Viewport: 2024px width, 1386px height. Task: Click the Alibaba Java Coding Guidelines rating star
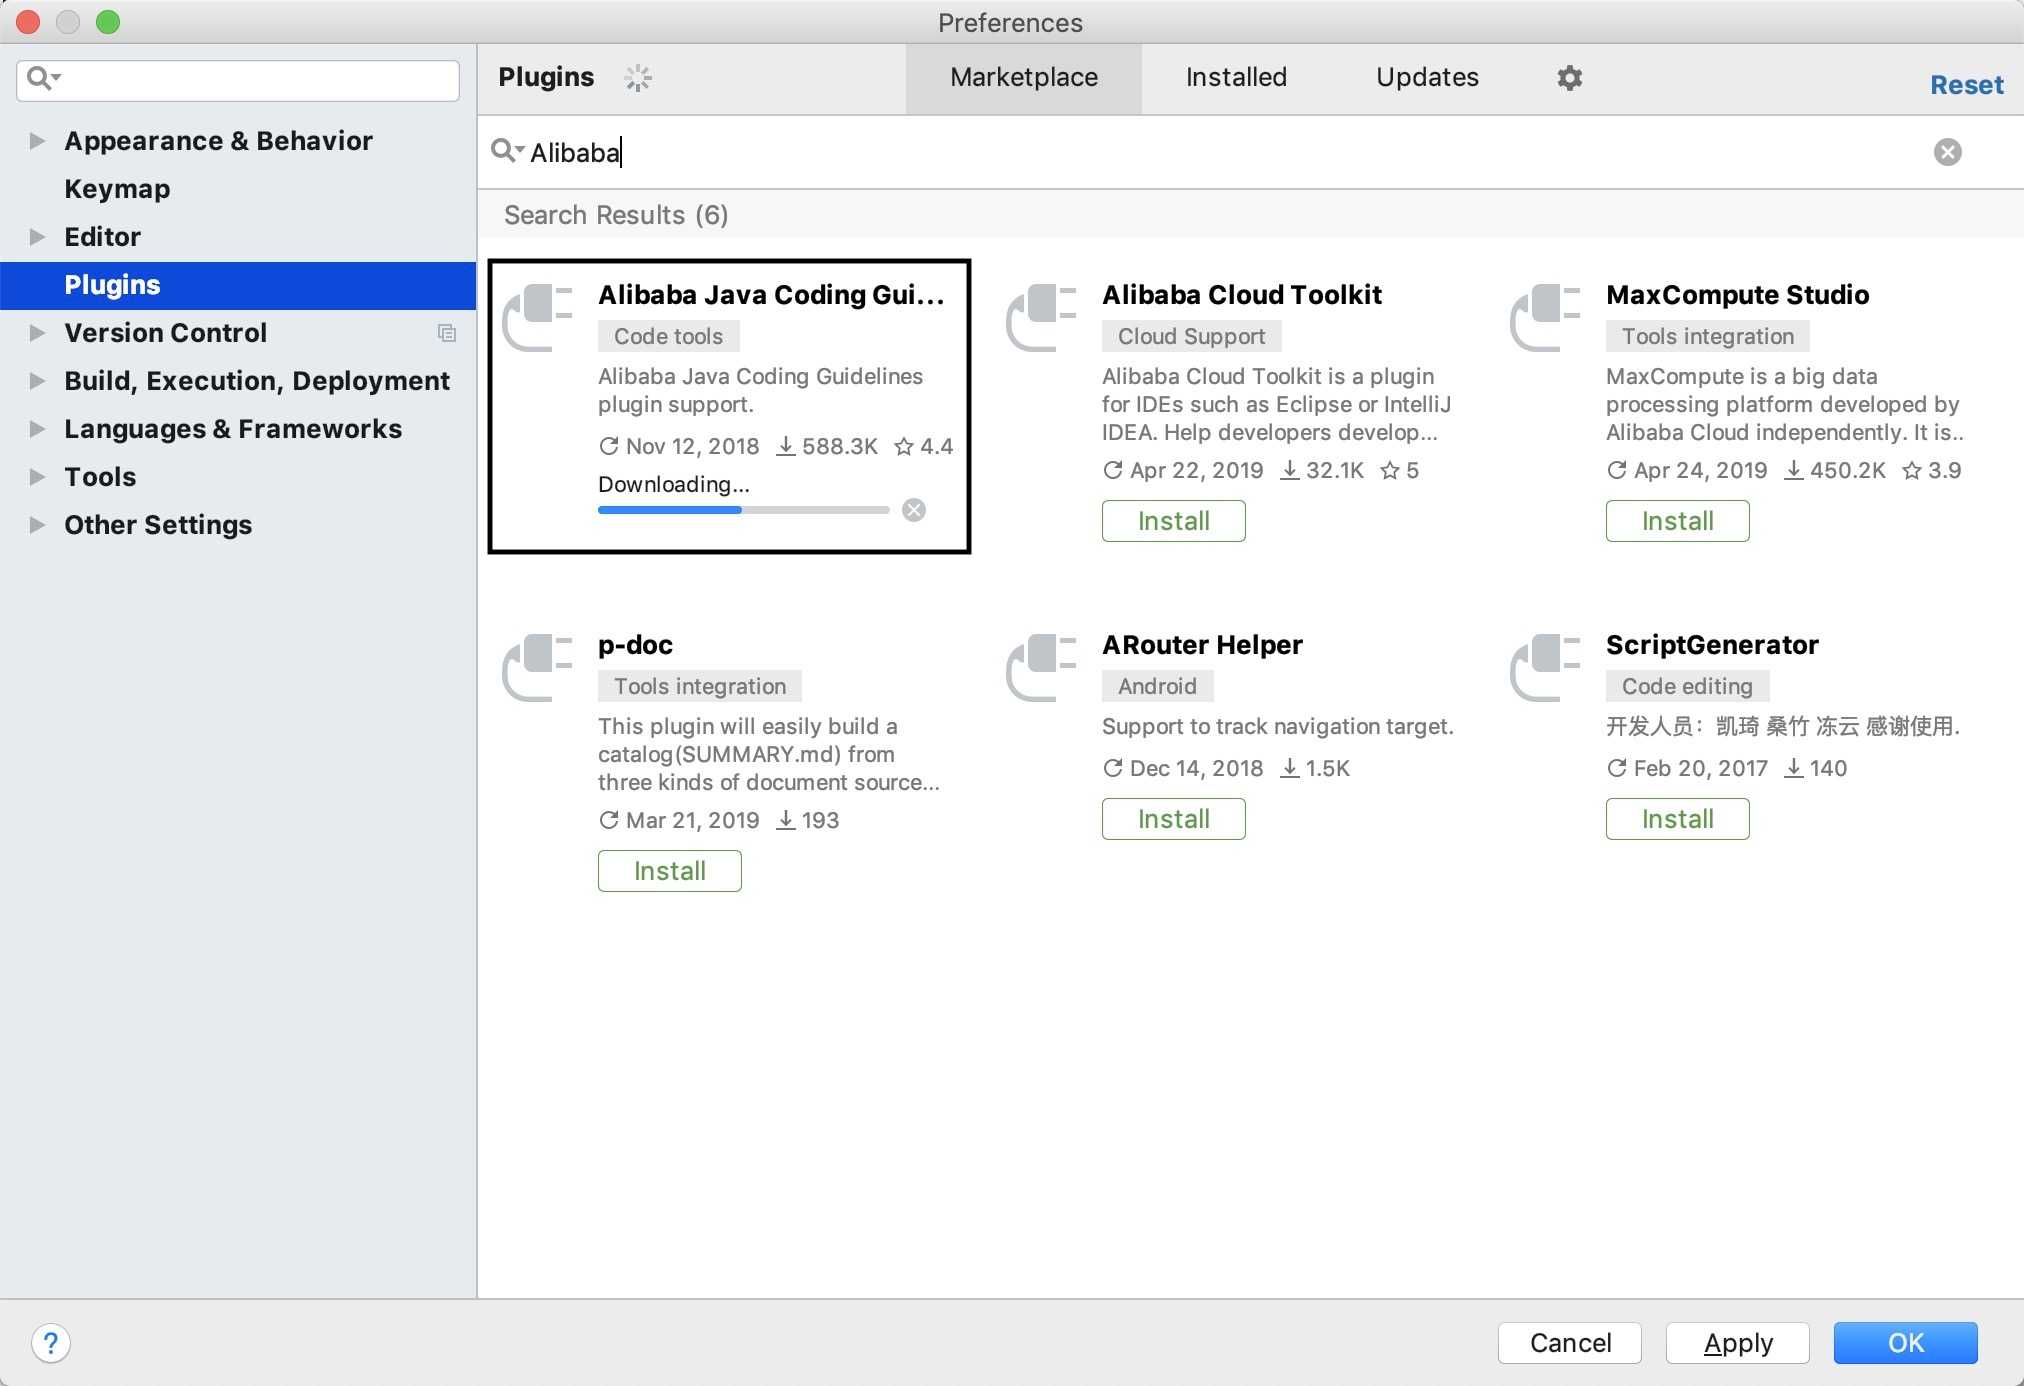[904, 446]
